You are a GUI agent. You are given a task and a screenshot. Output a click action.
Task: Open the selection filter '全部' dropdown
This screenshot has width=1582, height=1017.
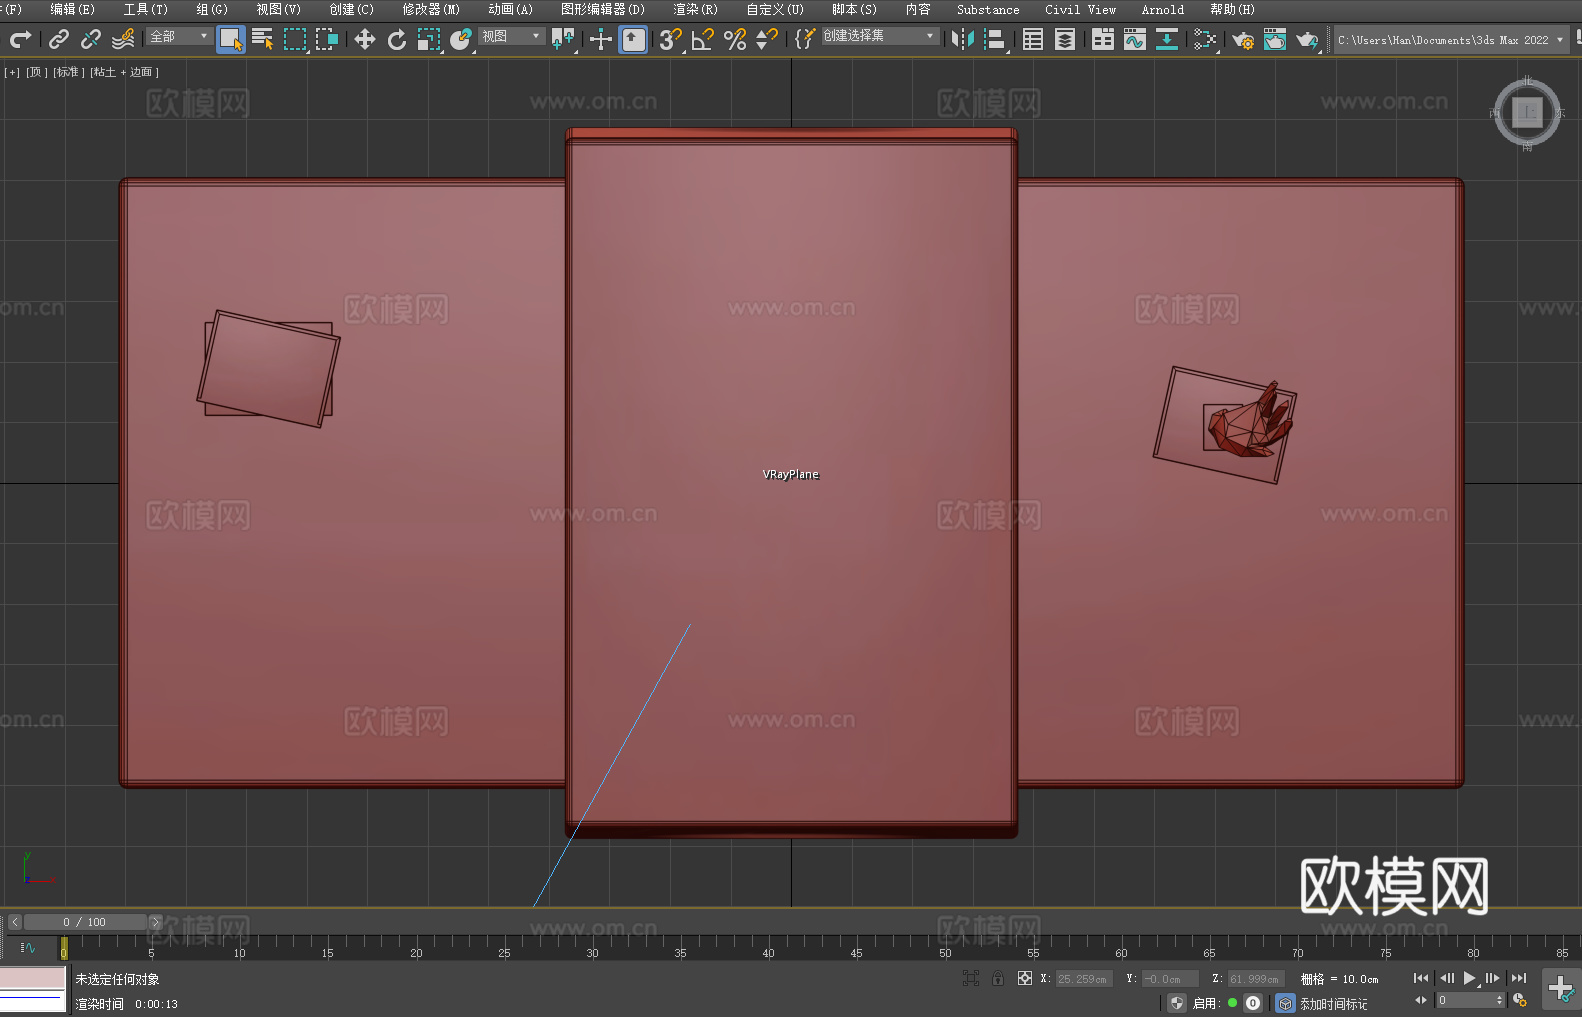[x=179, y=36]
